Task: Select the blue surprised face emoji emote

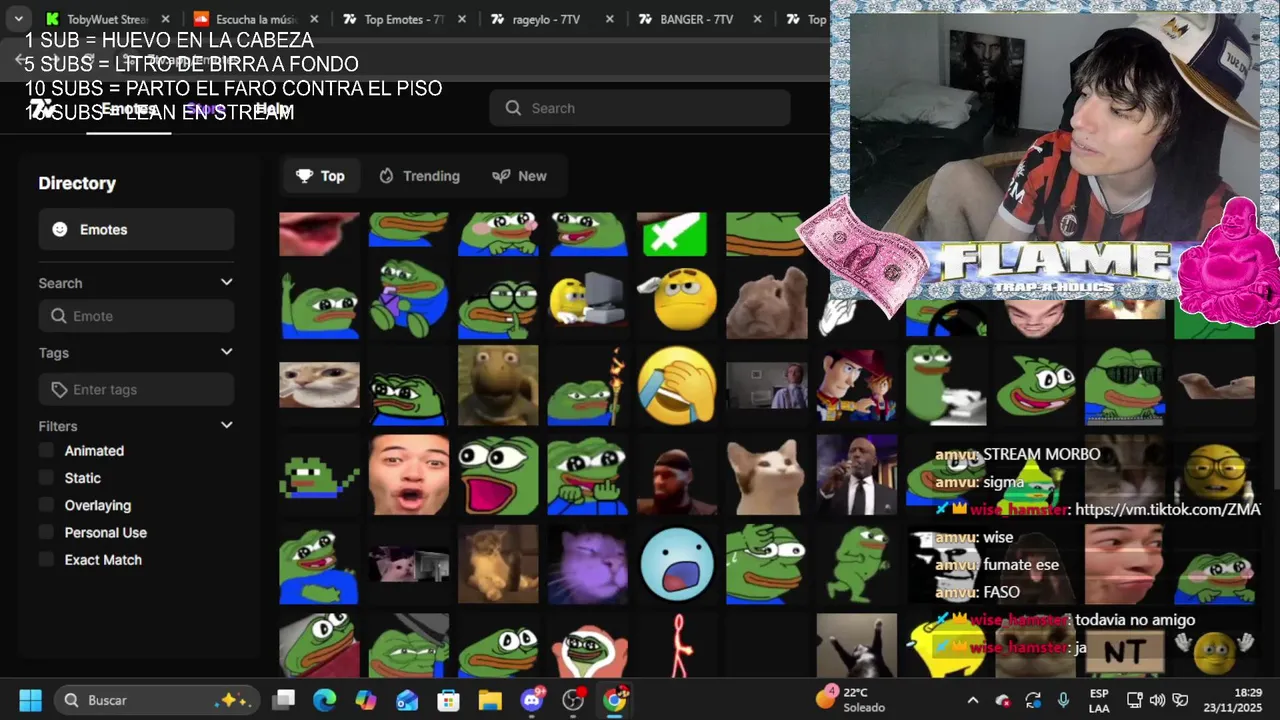Action: coord(677,565)
